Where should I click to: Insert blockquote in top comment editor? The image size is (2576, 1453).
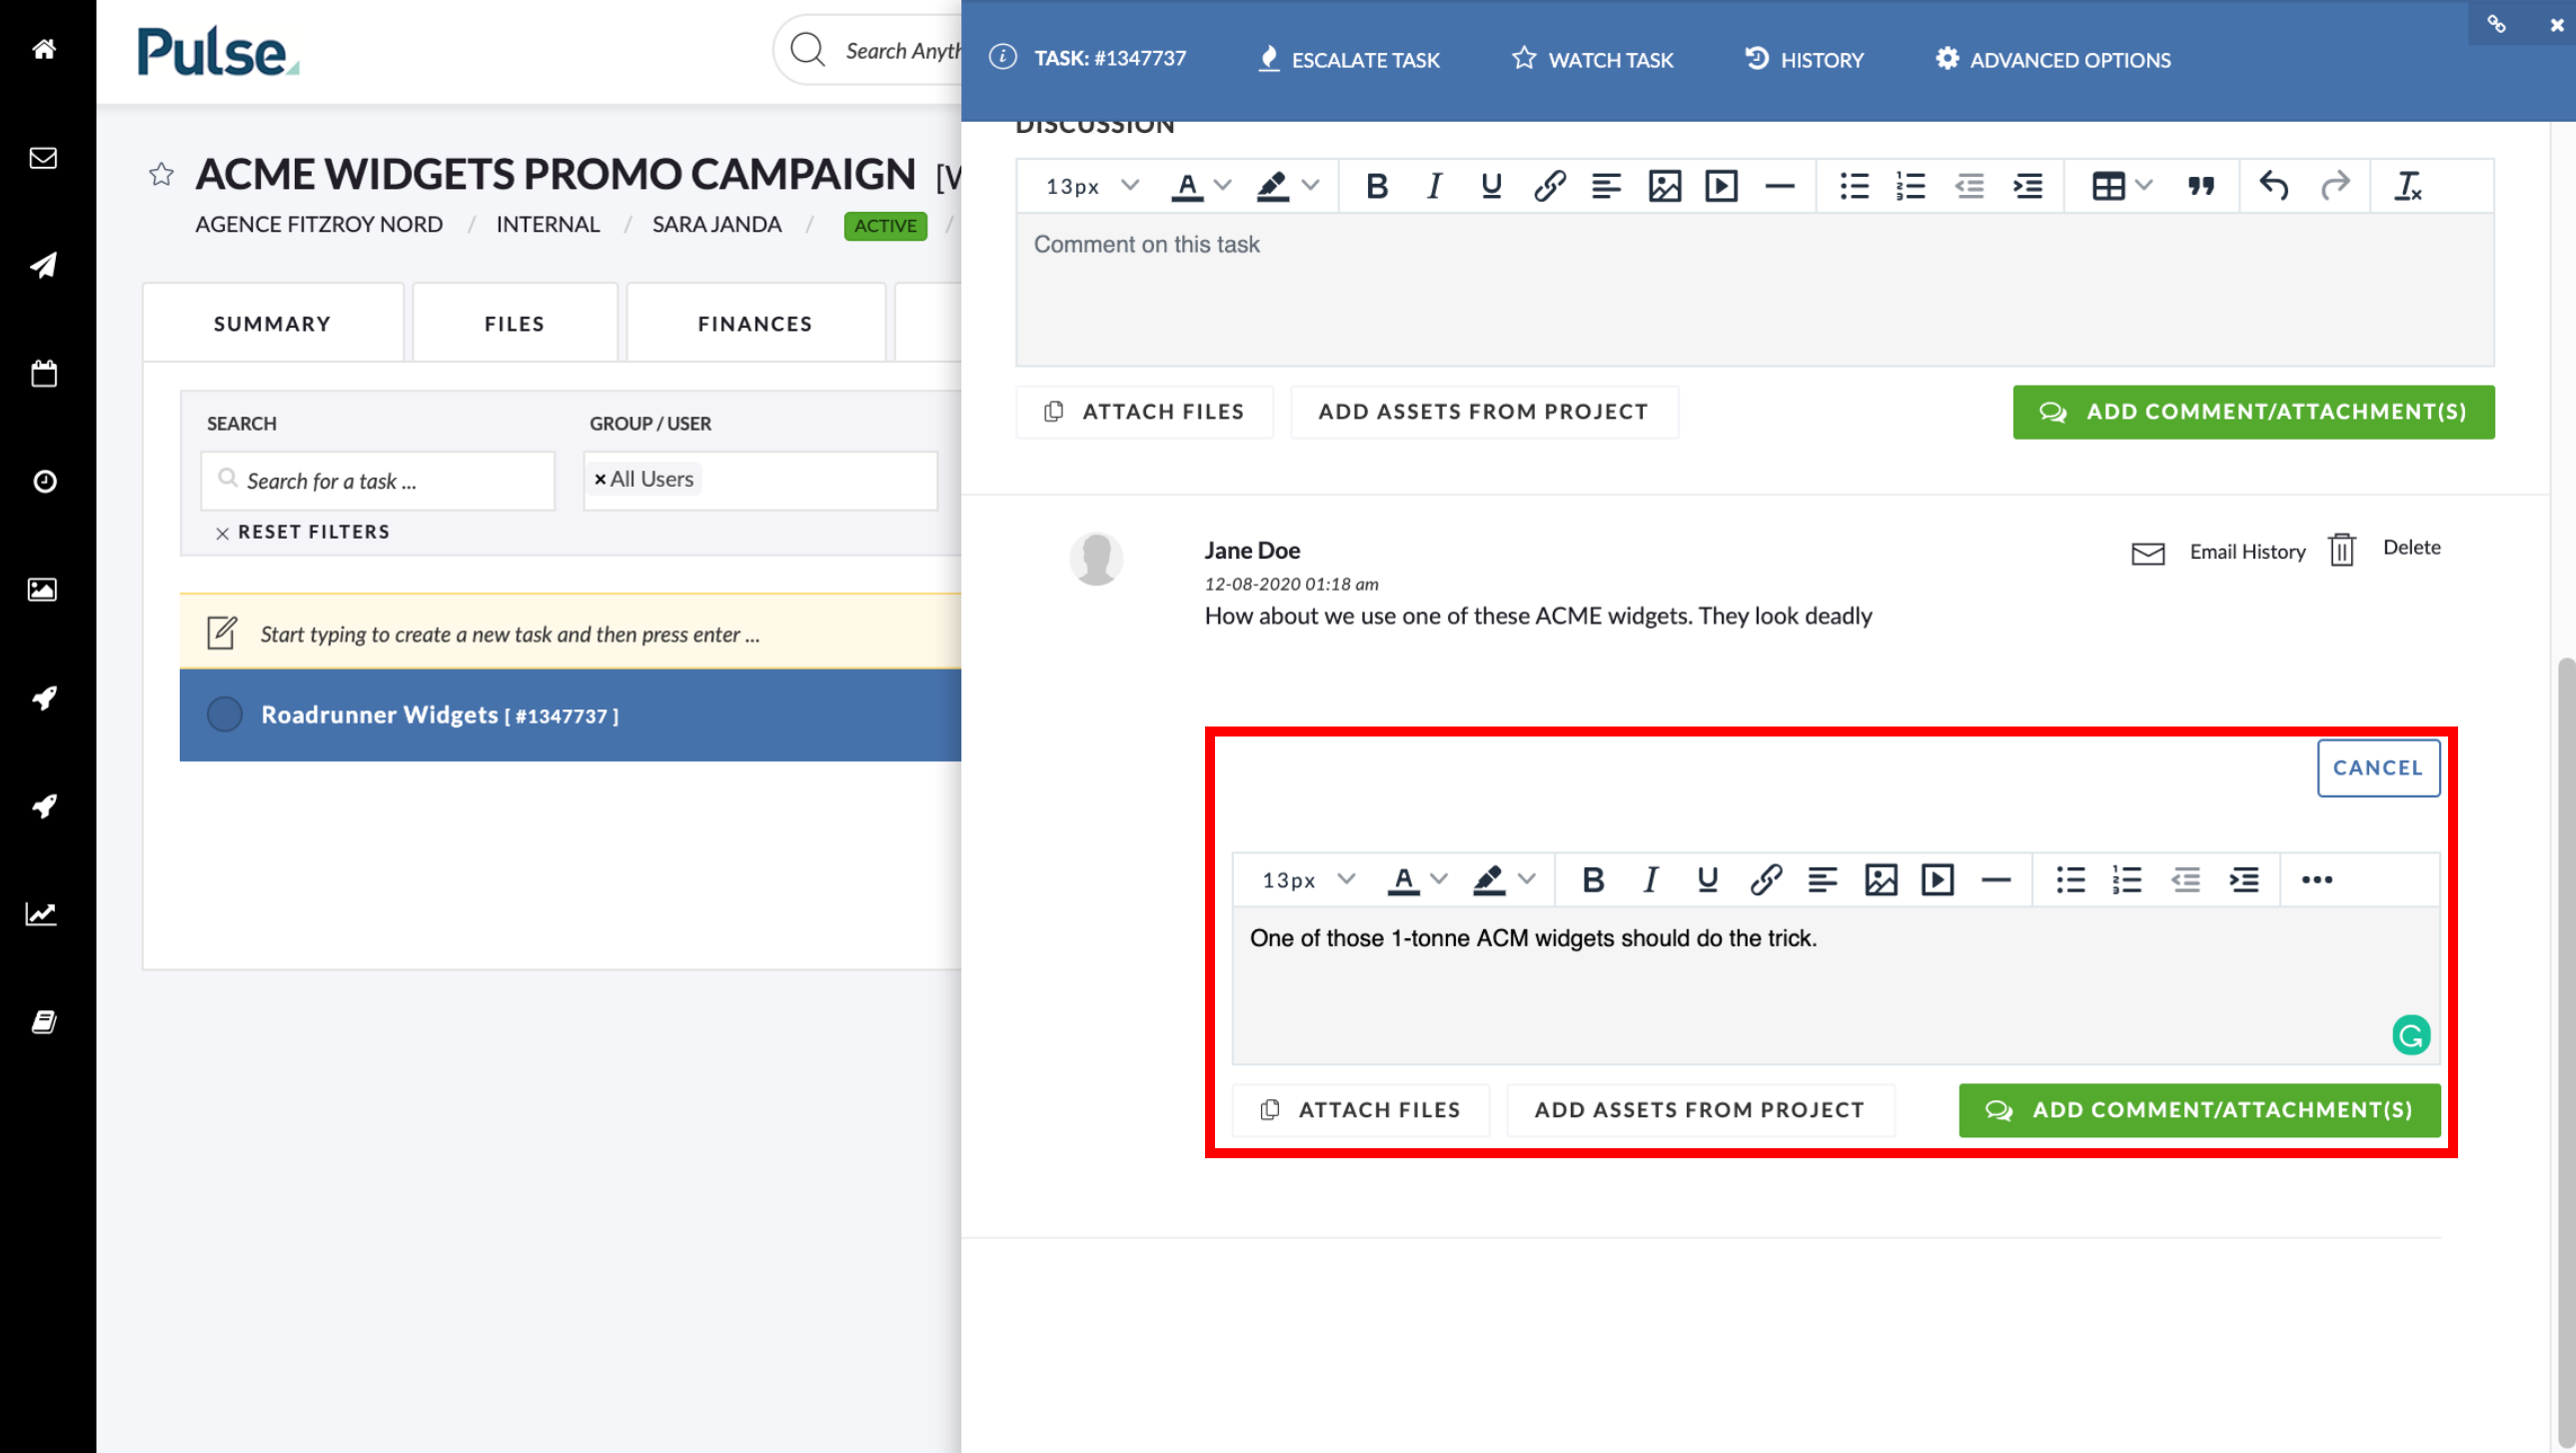click(x=2200, y=186)
